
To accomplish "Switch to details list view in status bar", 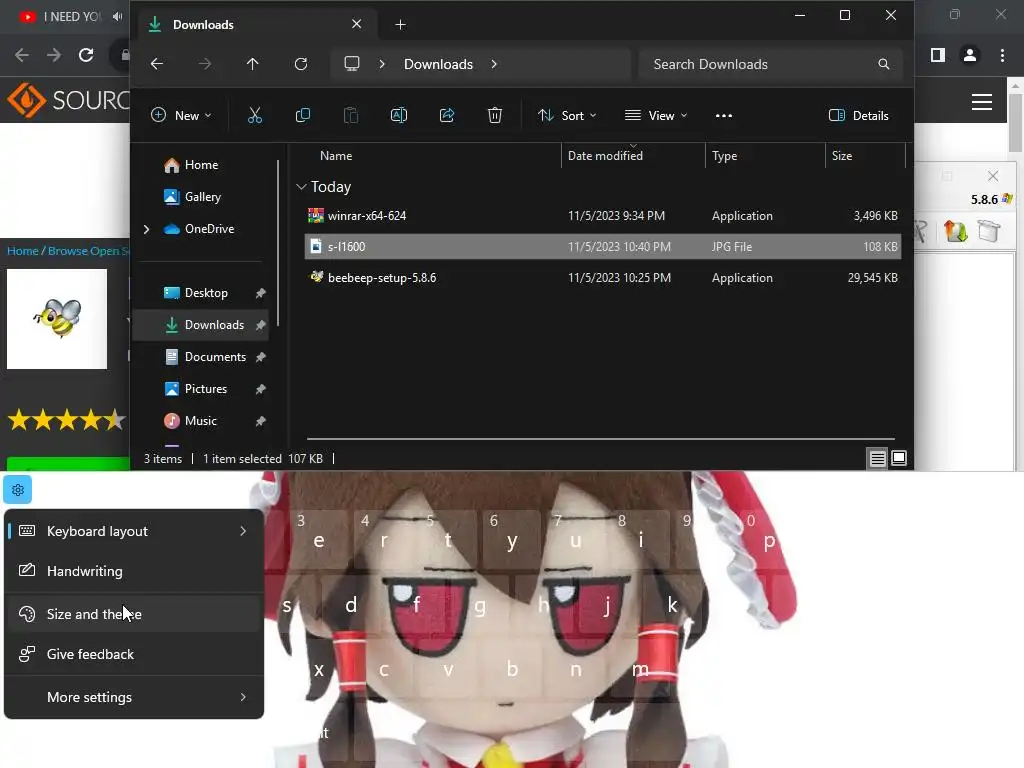I will (877, 458).
